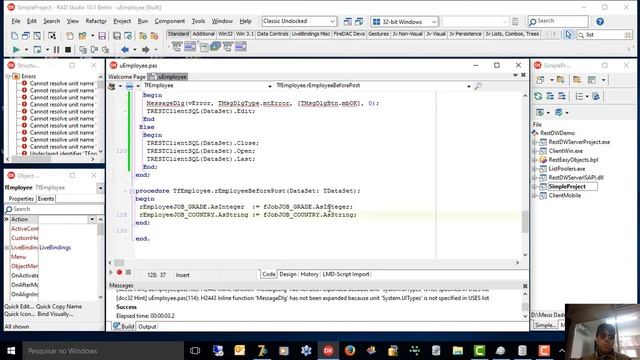Click the Save disk icon

tap(102, 36)
